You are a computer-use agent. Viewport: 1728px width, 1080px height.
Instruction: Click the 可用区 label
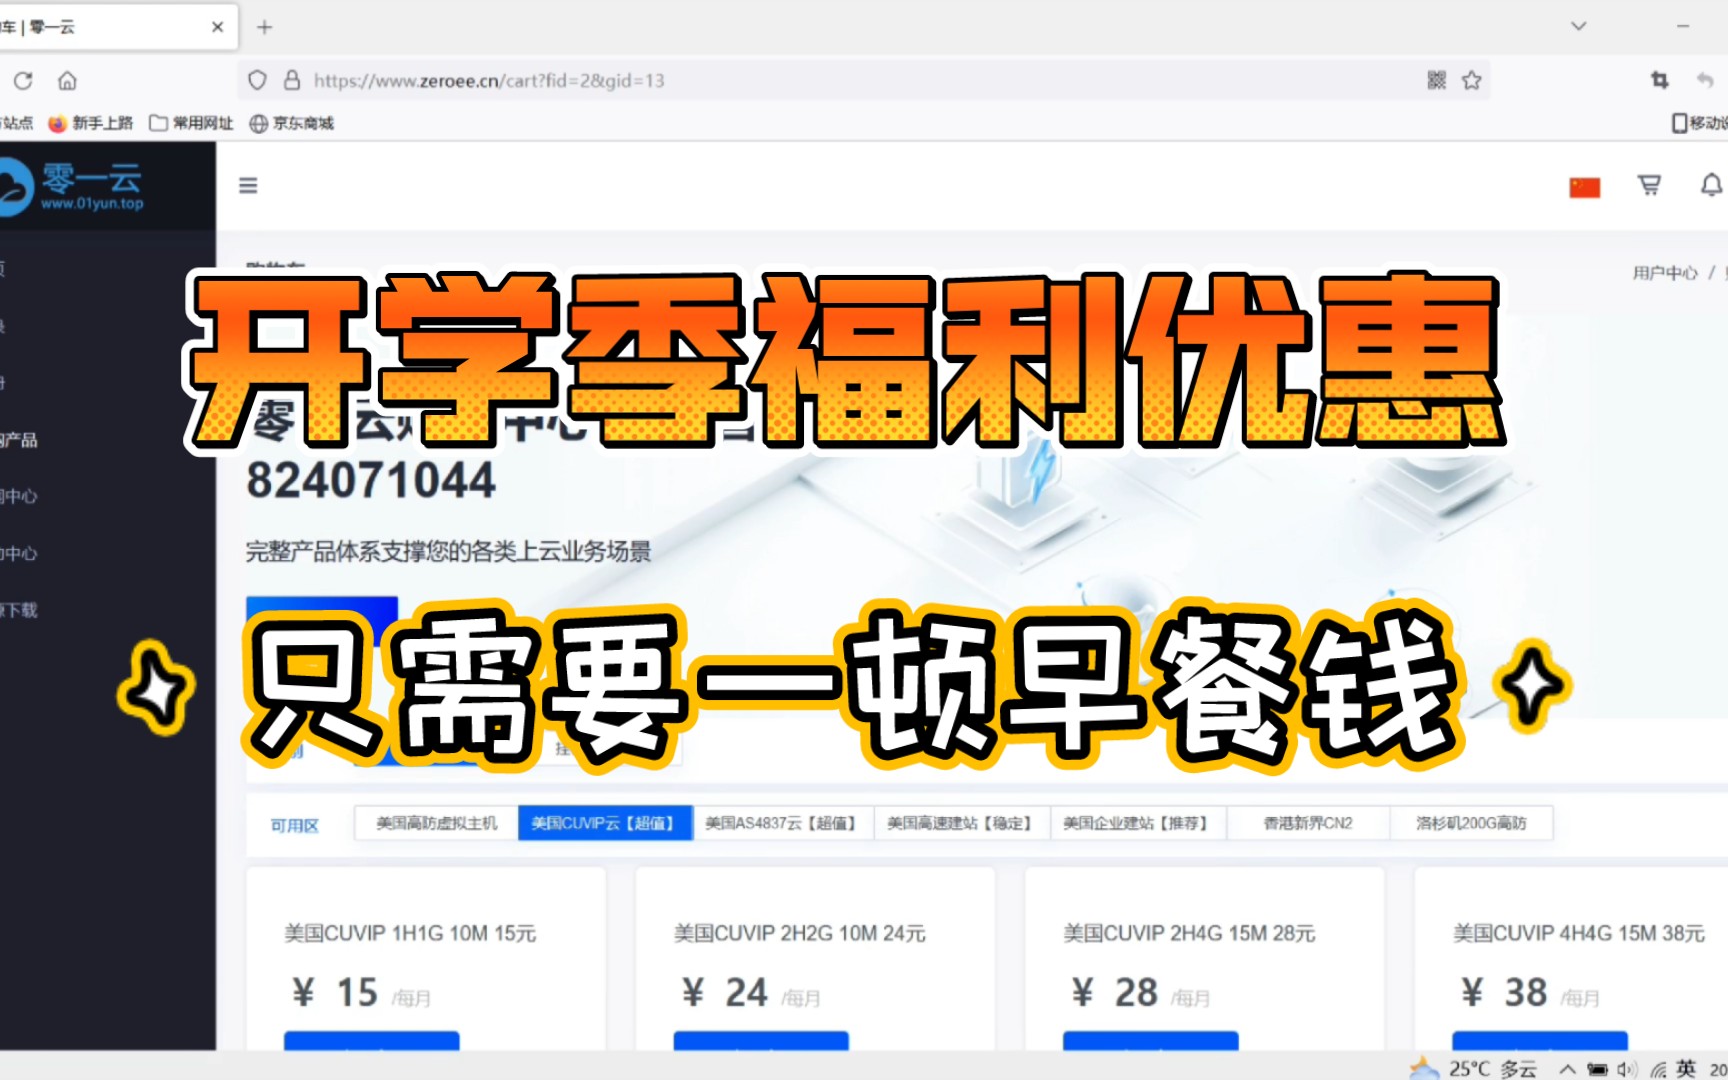[294, 825]
